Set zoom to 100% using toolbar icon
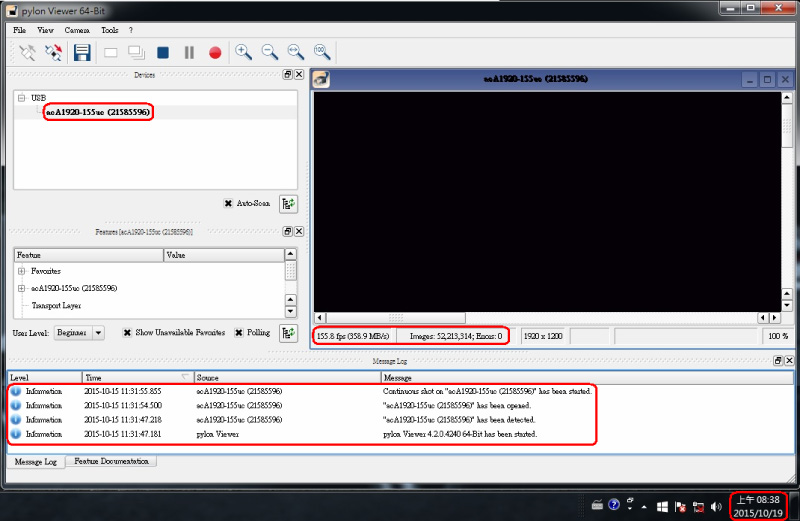The height and width of the screenshot is (521, 800). point(322,52)
